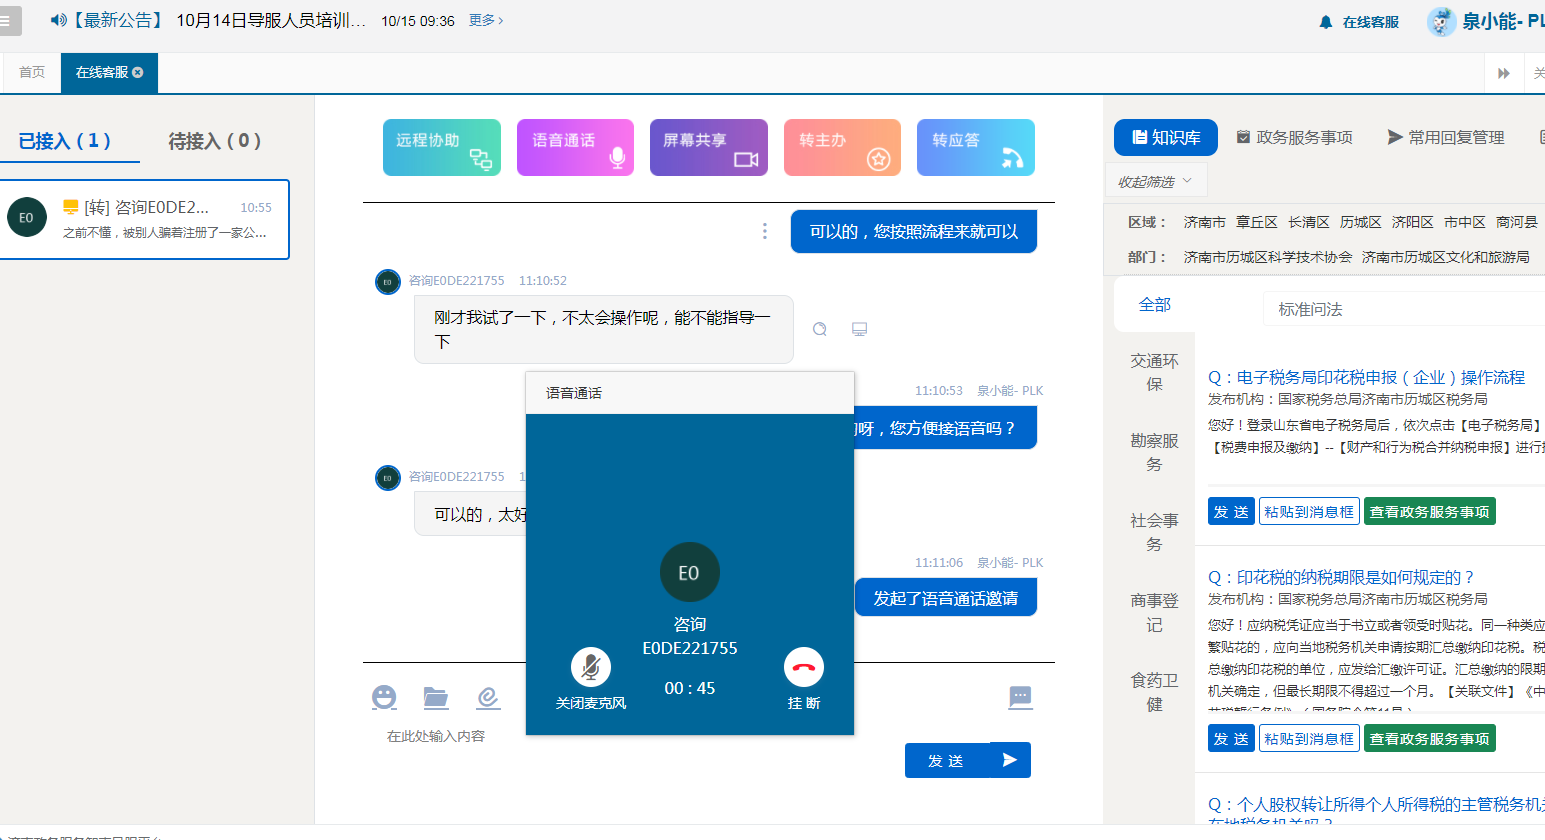Start 语音通话 voice call
This screenshot has width=1545, height=840.
click(x=575, y=147)
